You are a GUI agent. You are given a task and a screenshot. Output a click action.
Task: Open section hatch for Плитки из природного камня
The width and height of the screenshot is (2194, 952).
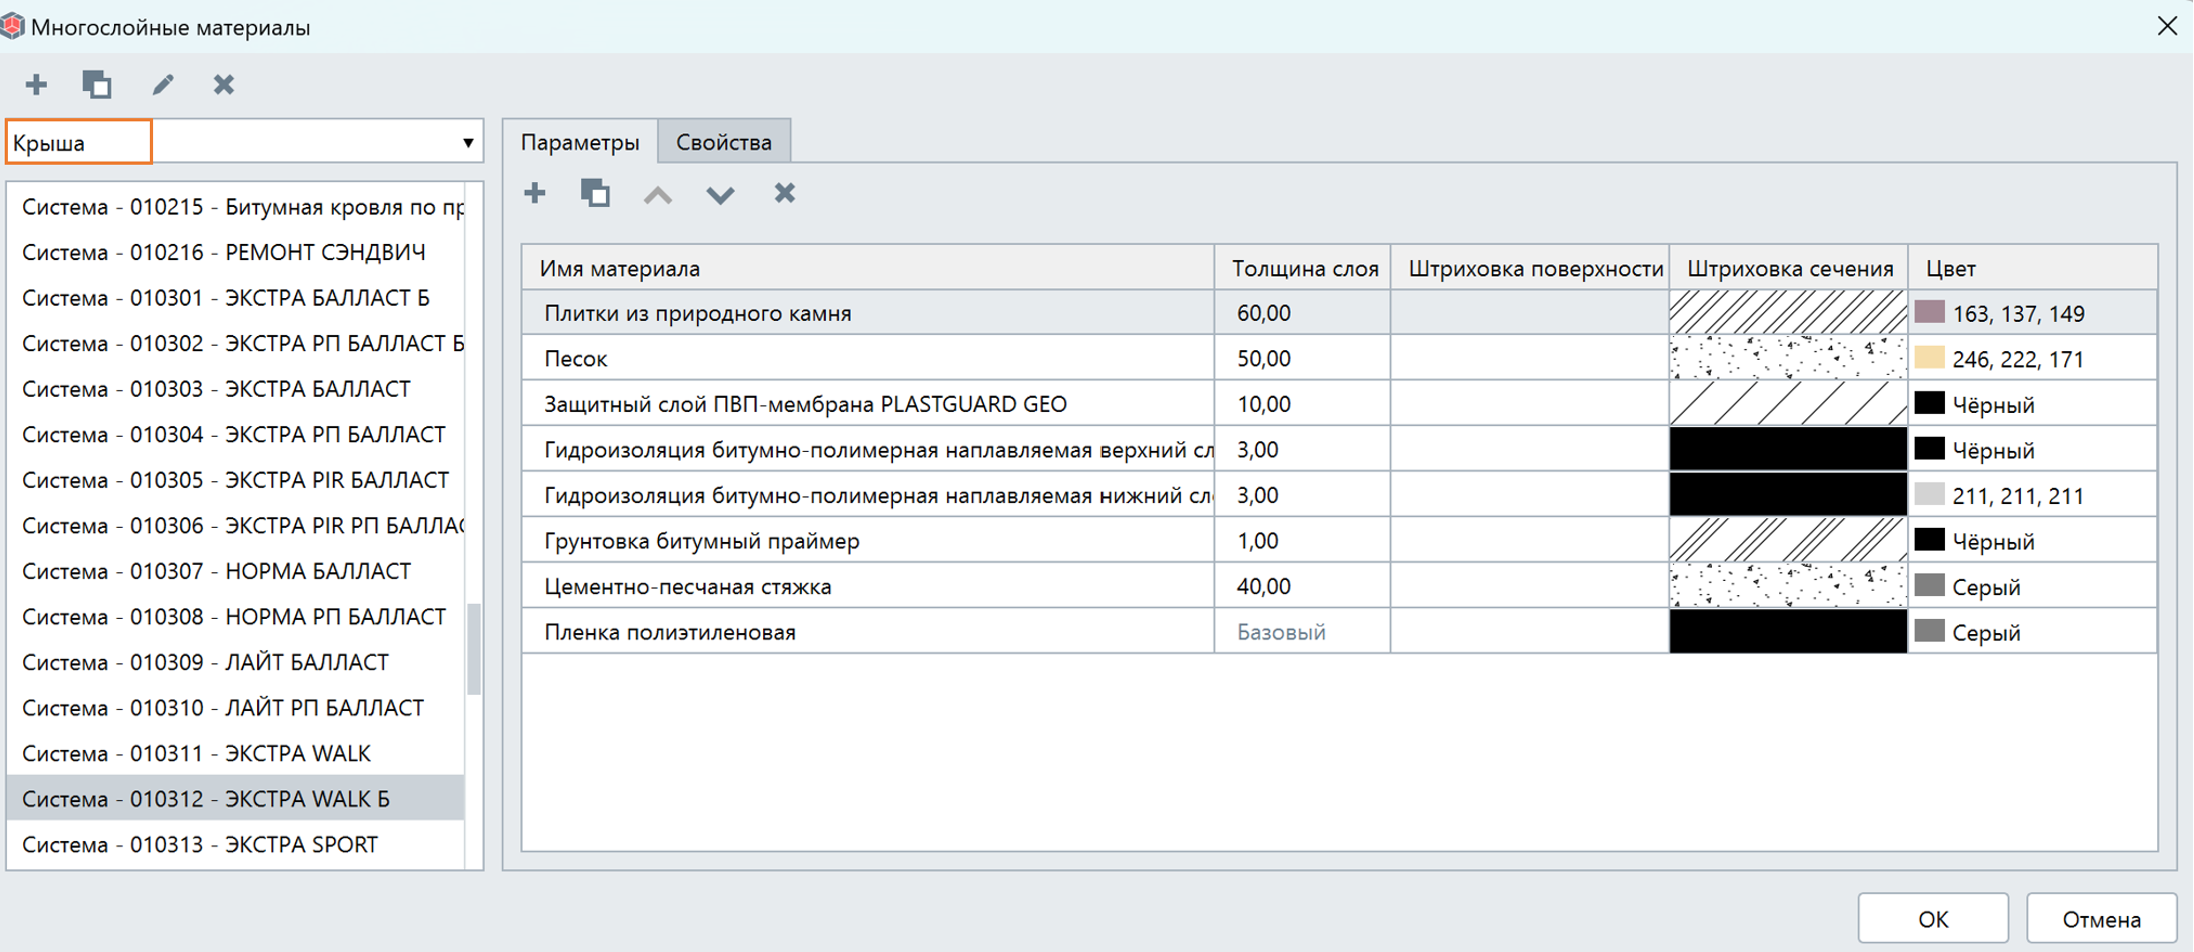click(1788, 312)
